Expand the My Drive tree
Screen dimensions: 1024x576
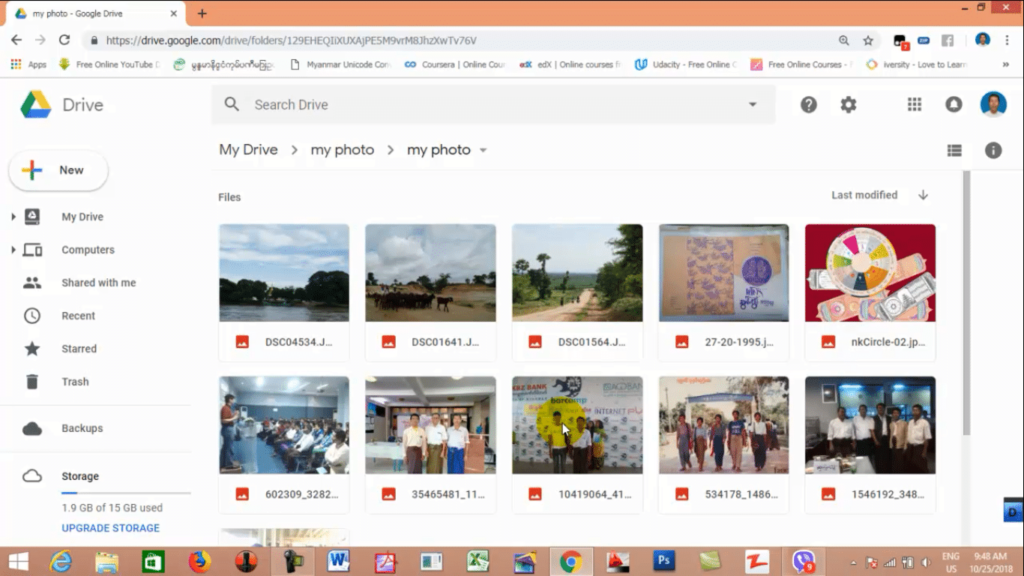(x=13, y=217)
